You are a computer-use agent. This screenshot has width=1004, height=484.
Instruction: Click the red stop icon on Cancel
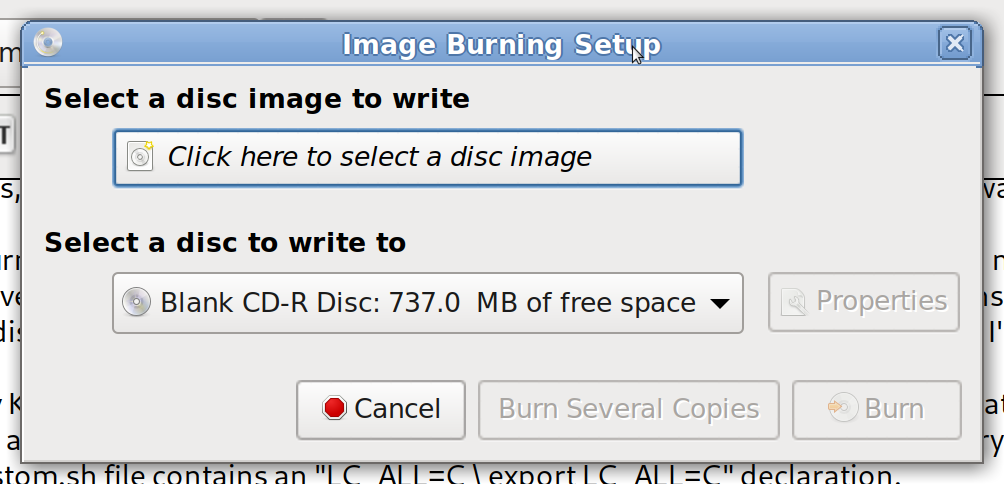pyautogui.click(x=334, y=409)
